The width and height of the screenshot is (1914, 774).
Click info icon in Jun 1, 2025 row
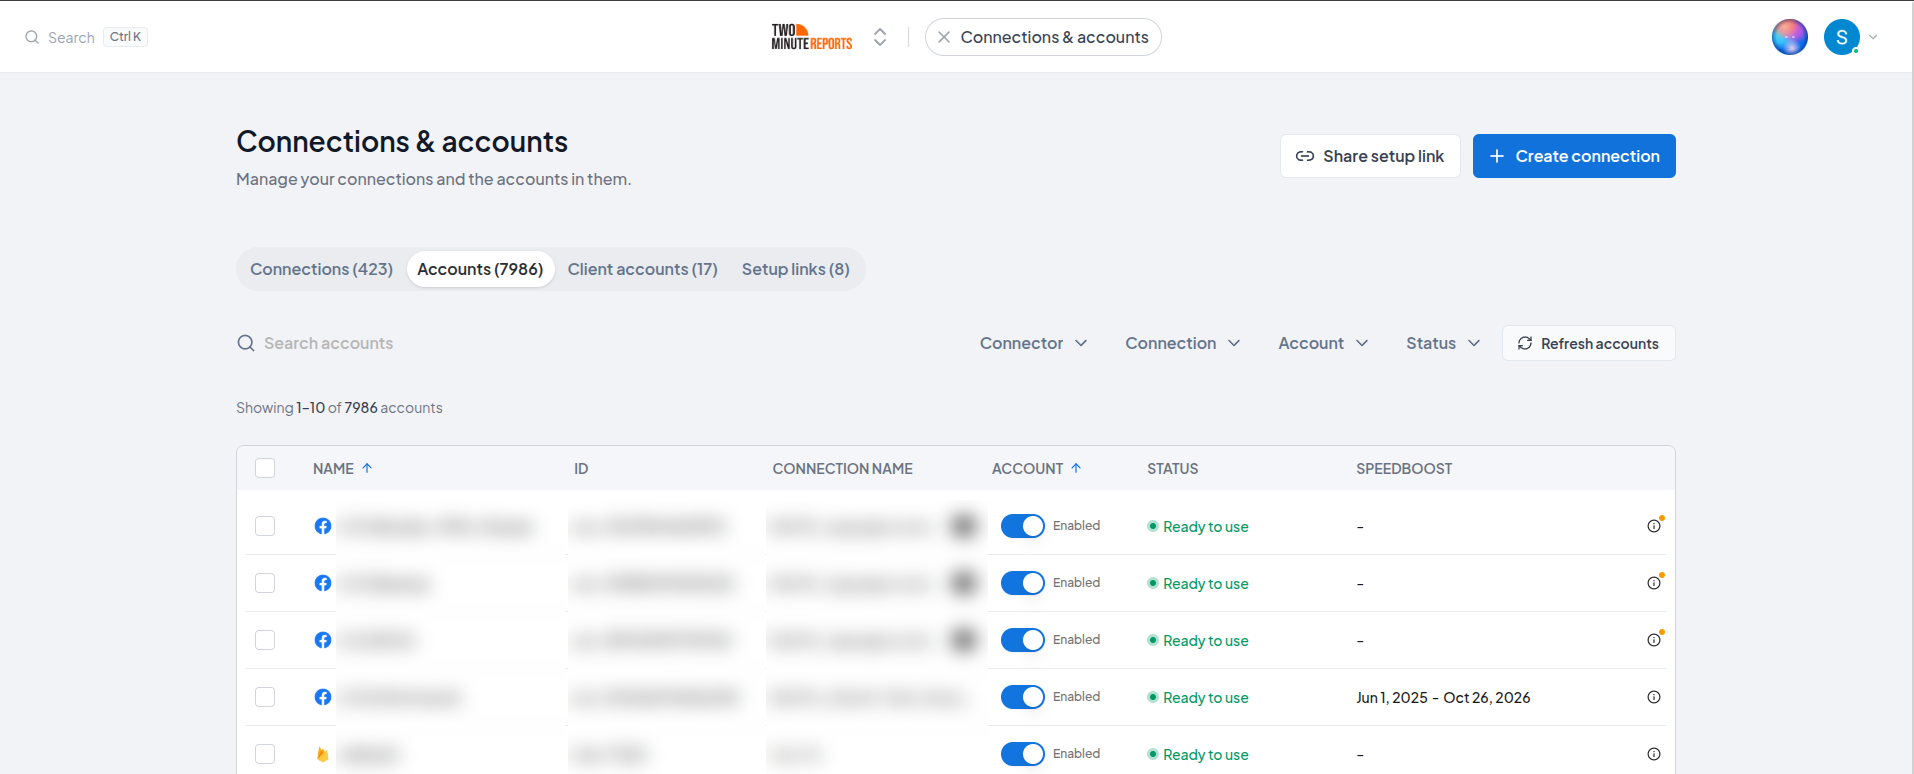coord(1654,697)
